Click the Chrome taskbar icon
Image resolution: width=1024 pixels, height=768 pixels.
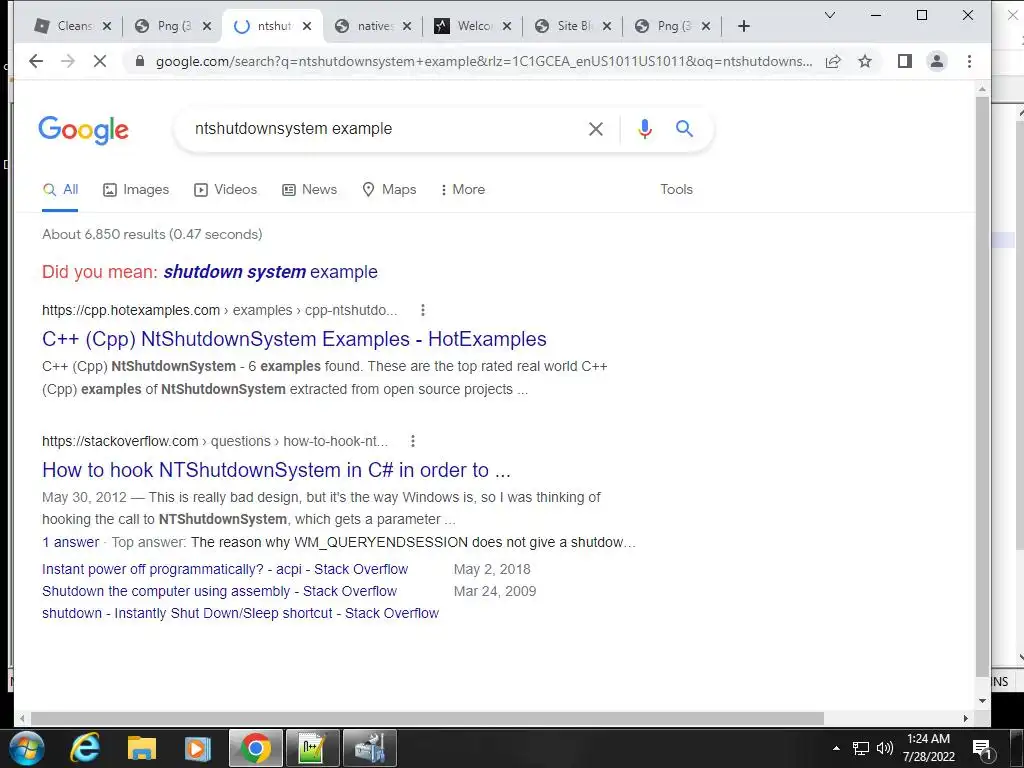point(255,748)
